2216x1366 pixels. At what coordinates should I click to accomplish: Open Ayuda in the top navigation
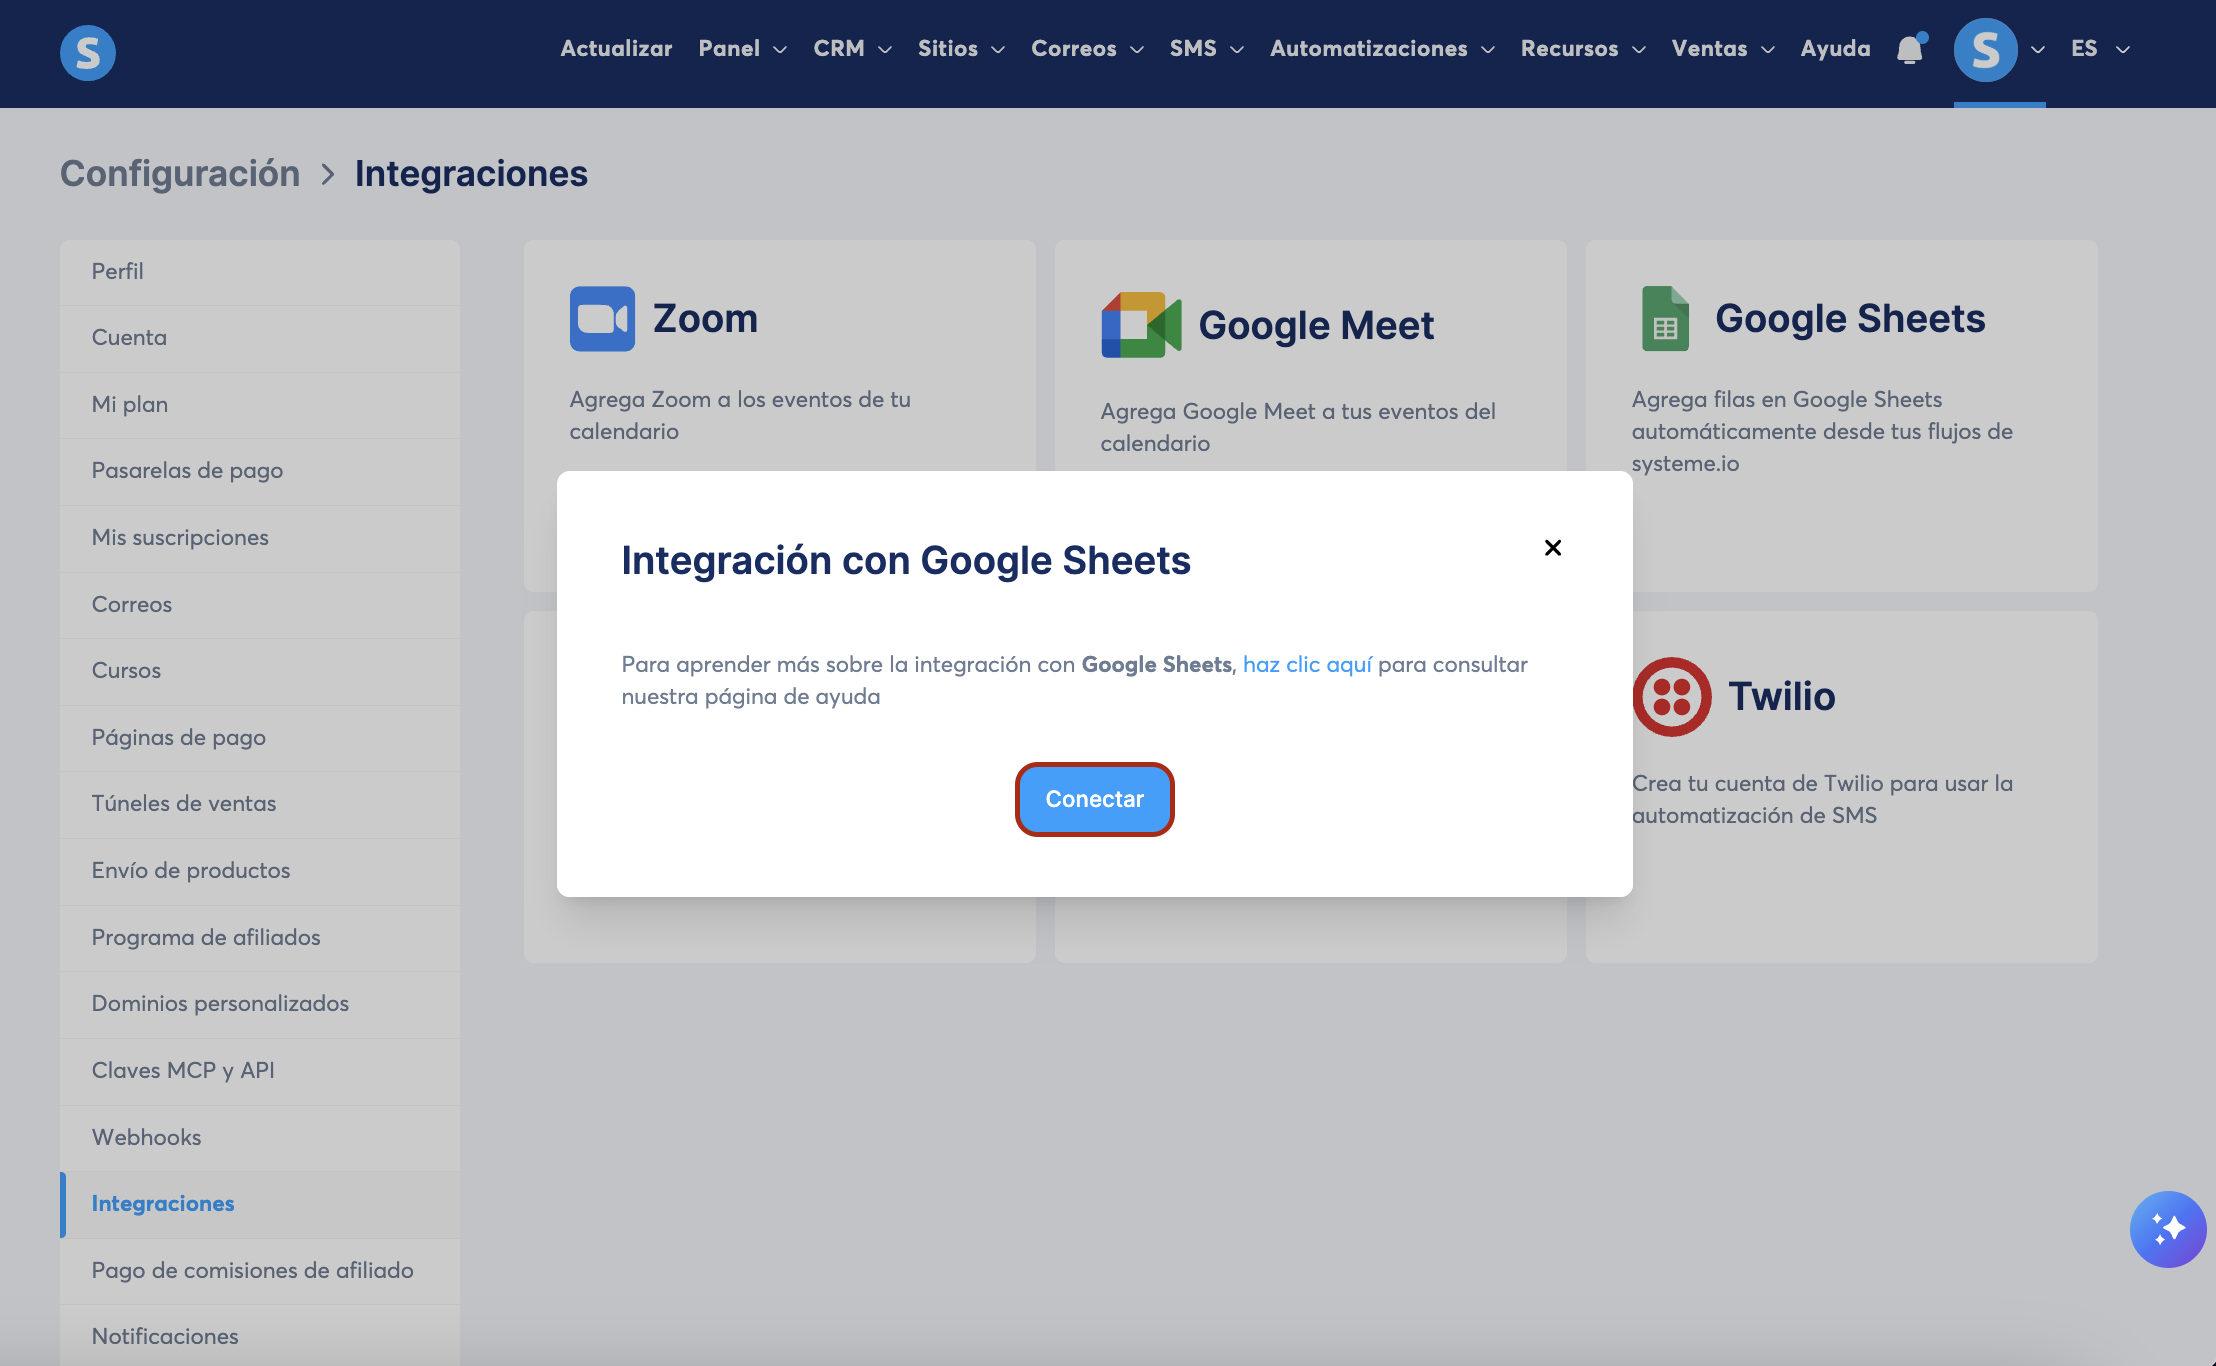click(x=1835, y=48)
